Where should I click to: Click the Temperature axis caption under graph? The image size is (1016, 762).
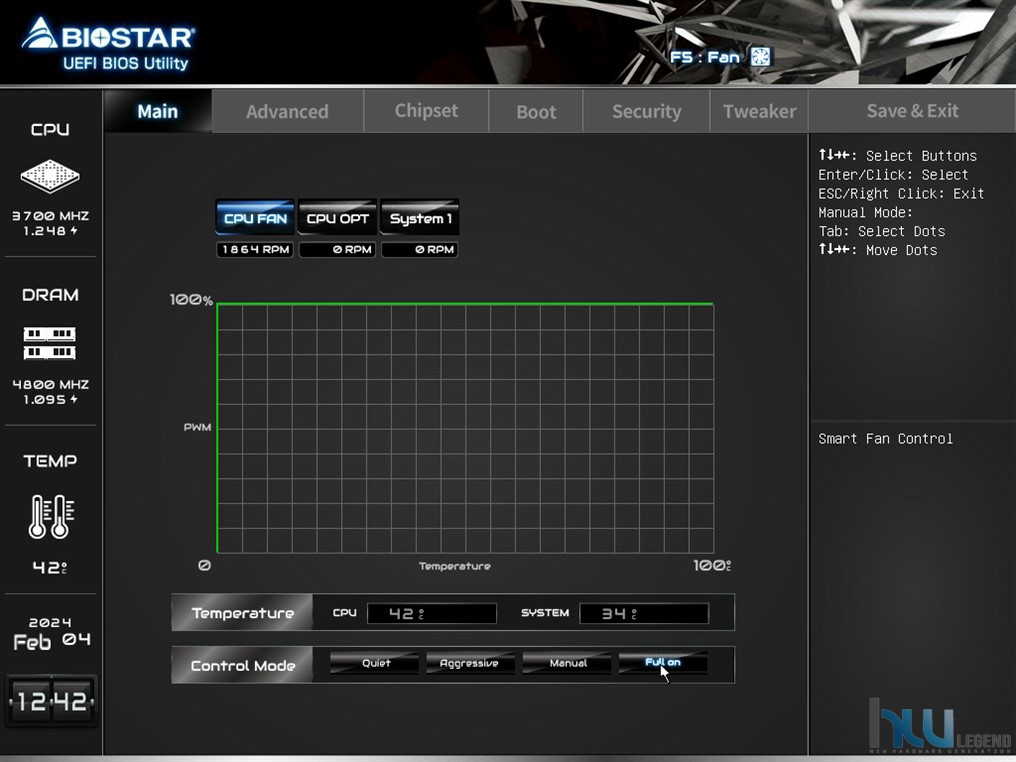pyautogui.click(x=454, y=566)
